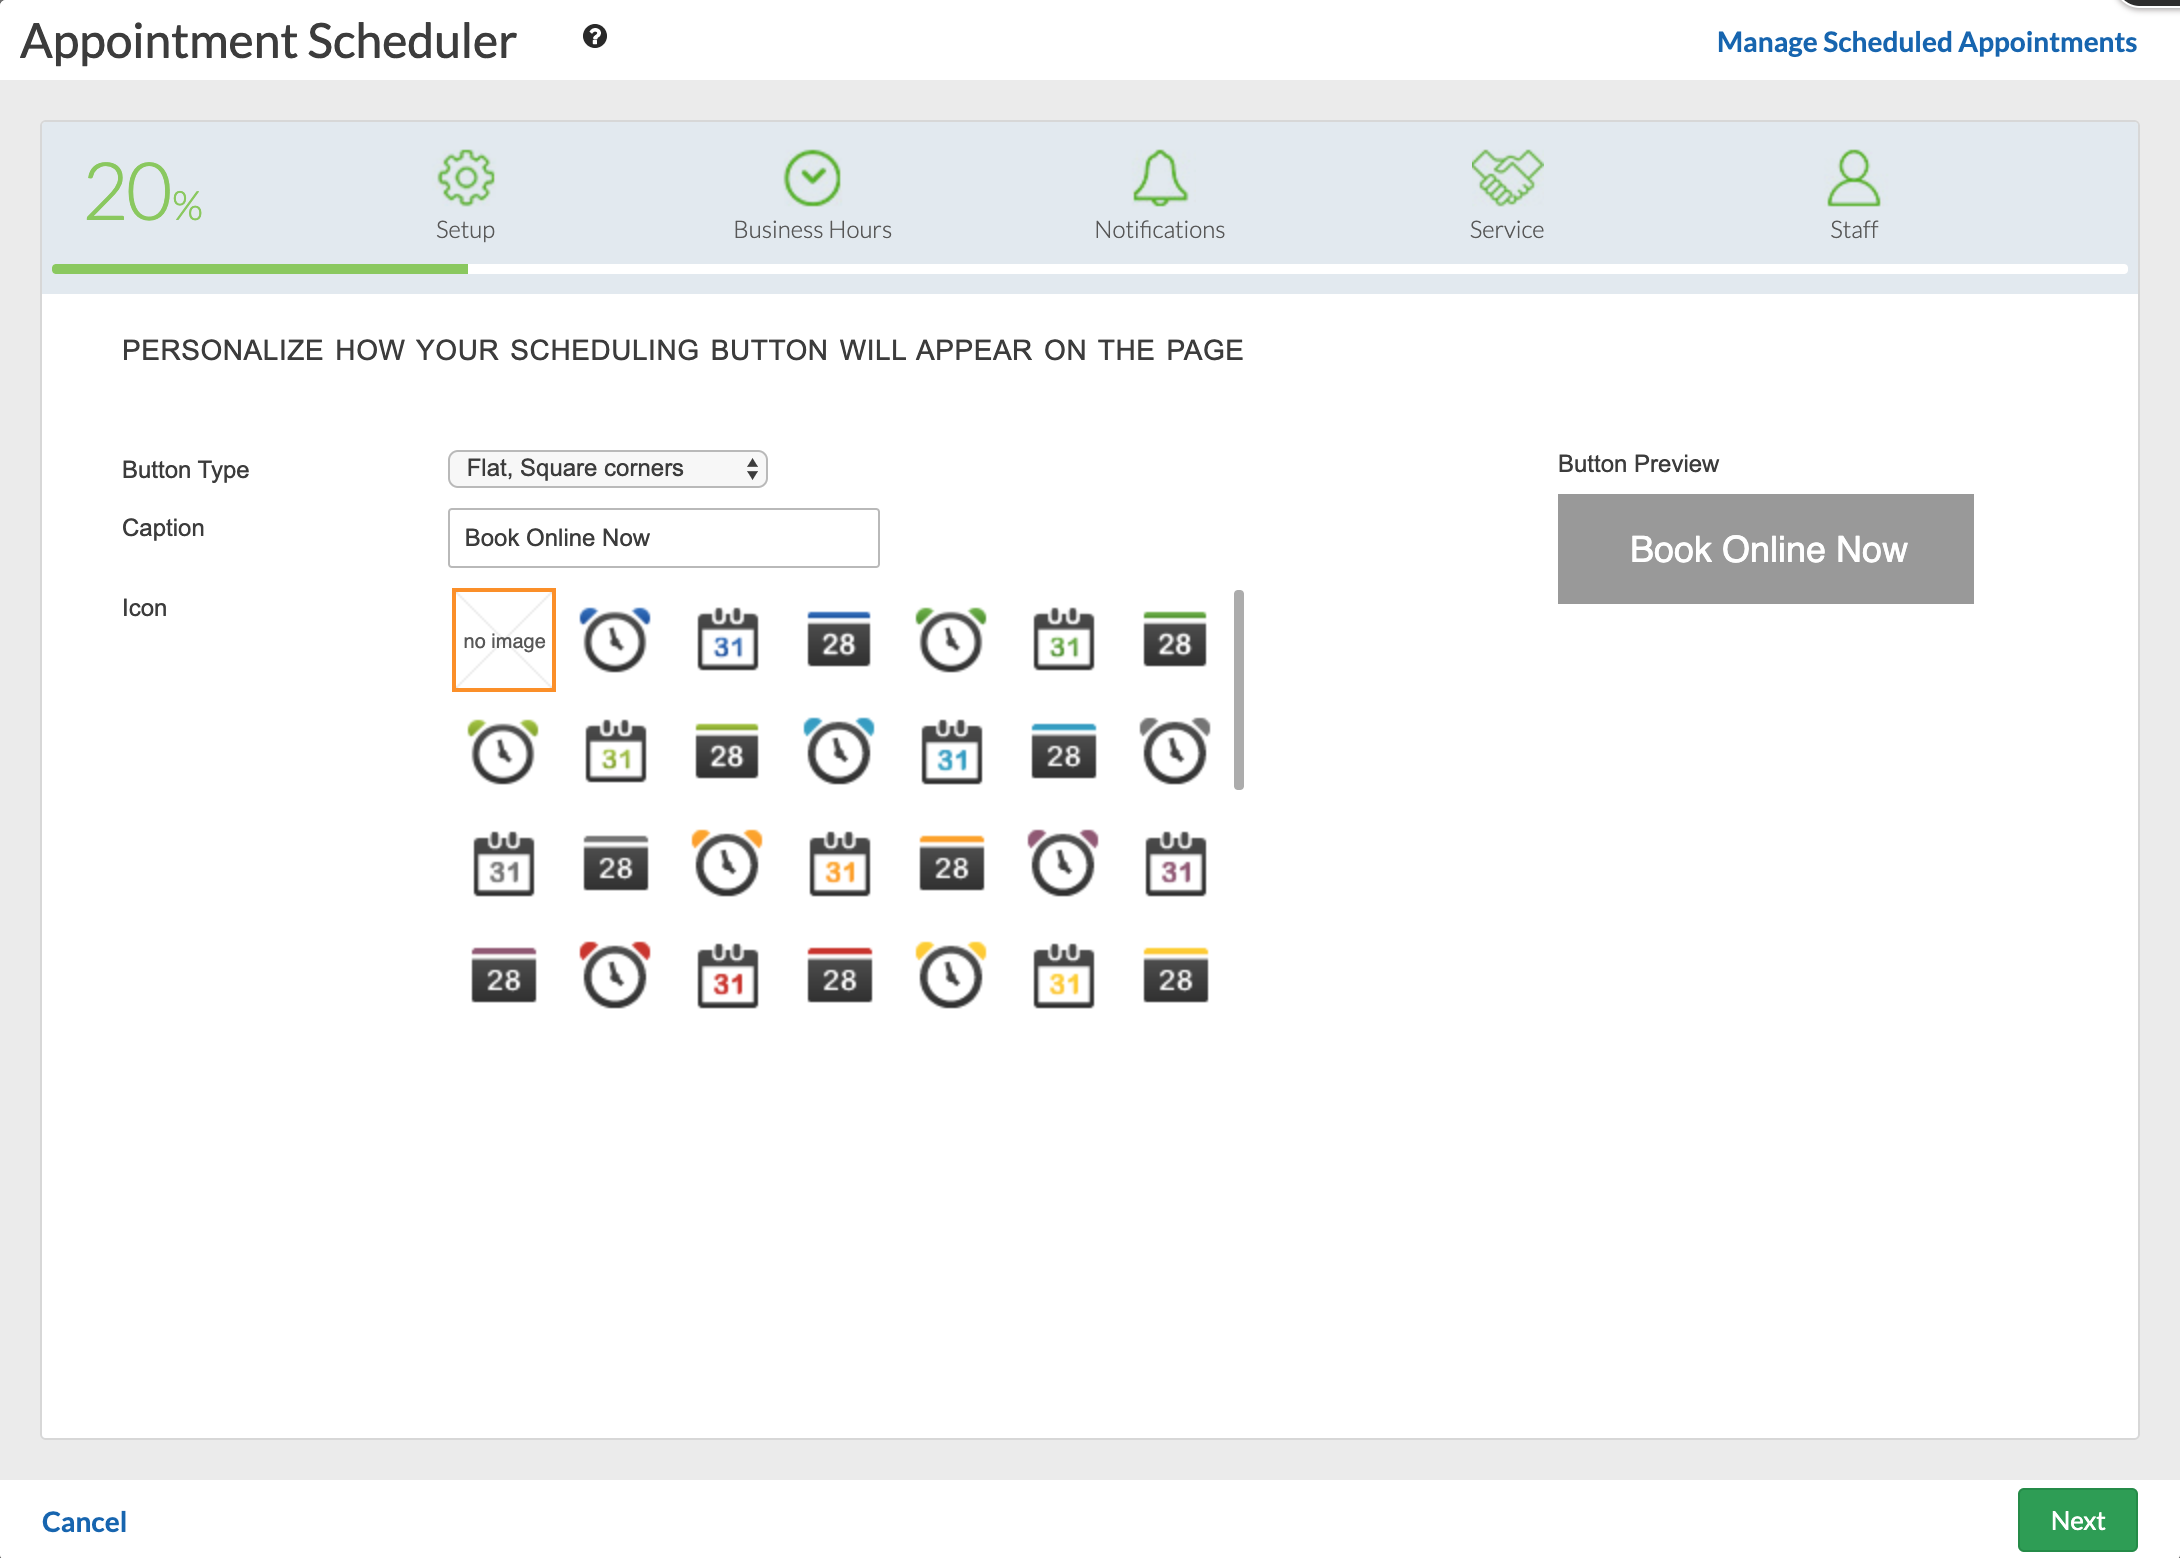This screenshot has height=1558, width=2180.
Task: Click the Caption text field
Action: click(663, 538)
